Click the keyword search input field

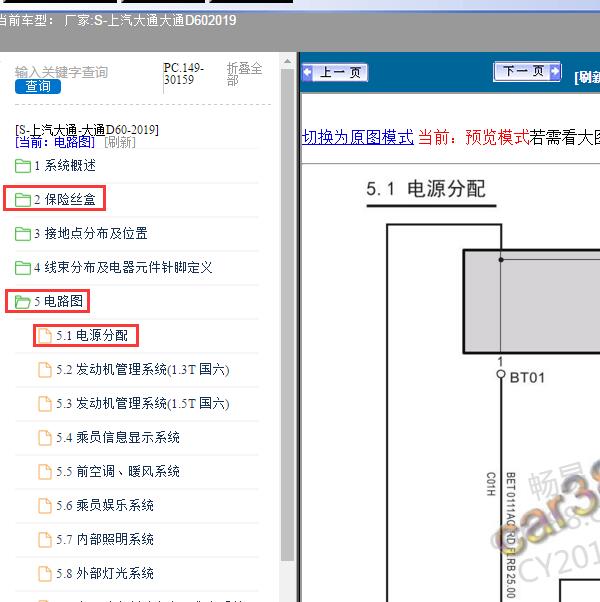[61, 72]
